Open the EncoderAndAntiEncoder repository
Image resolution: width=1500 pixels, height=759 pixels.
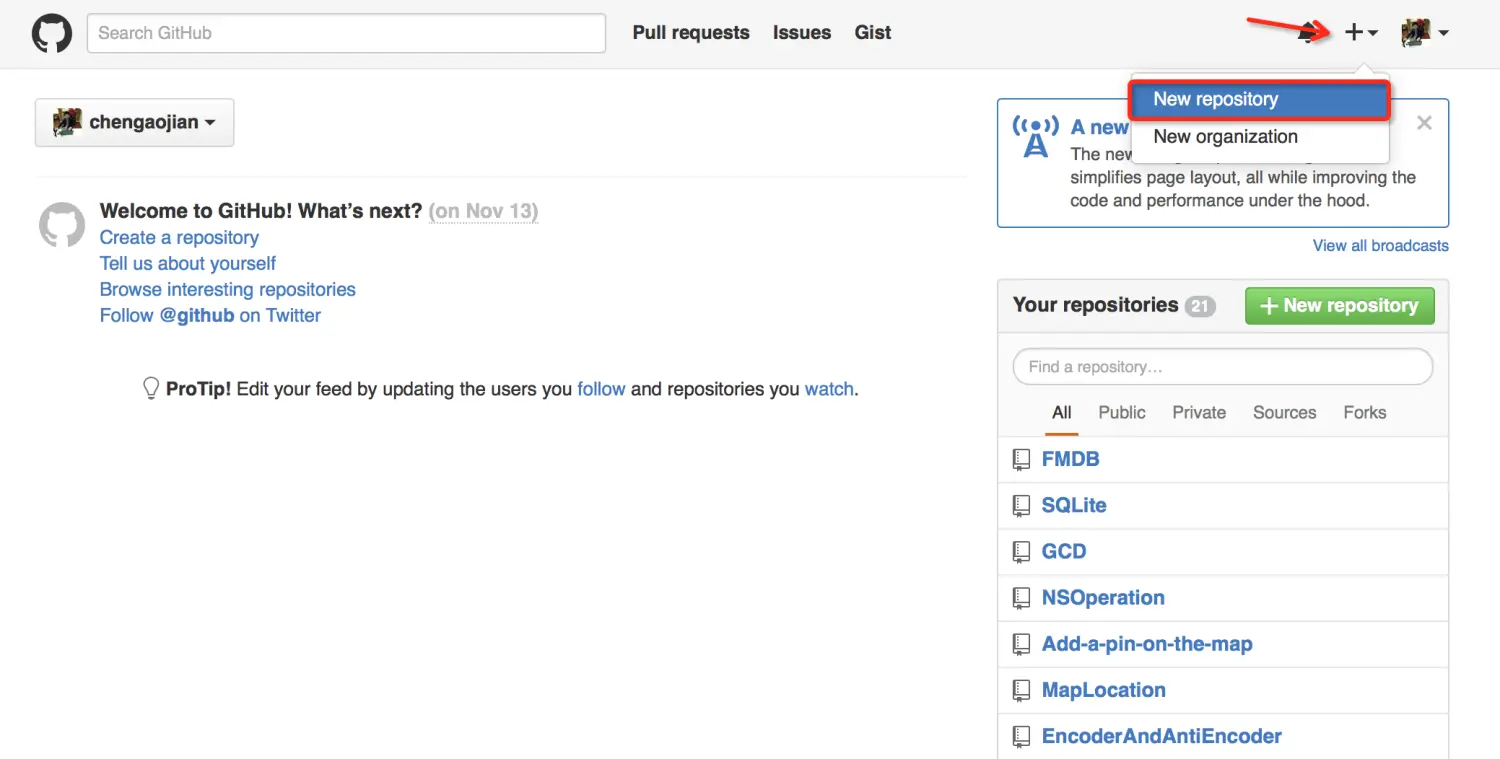[x=1162, y=736]
